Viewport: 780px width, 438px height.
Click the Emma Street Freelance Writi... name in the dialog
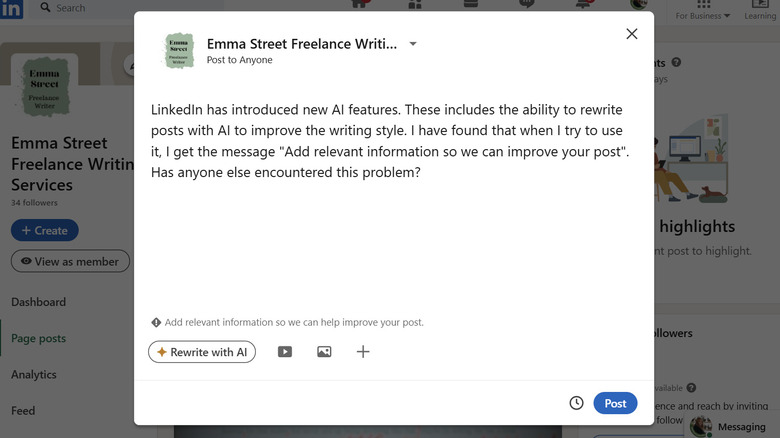pyautogui.click(x=302, y=44)
